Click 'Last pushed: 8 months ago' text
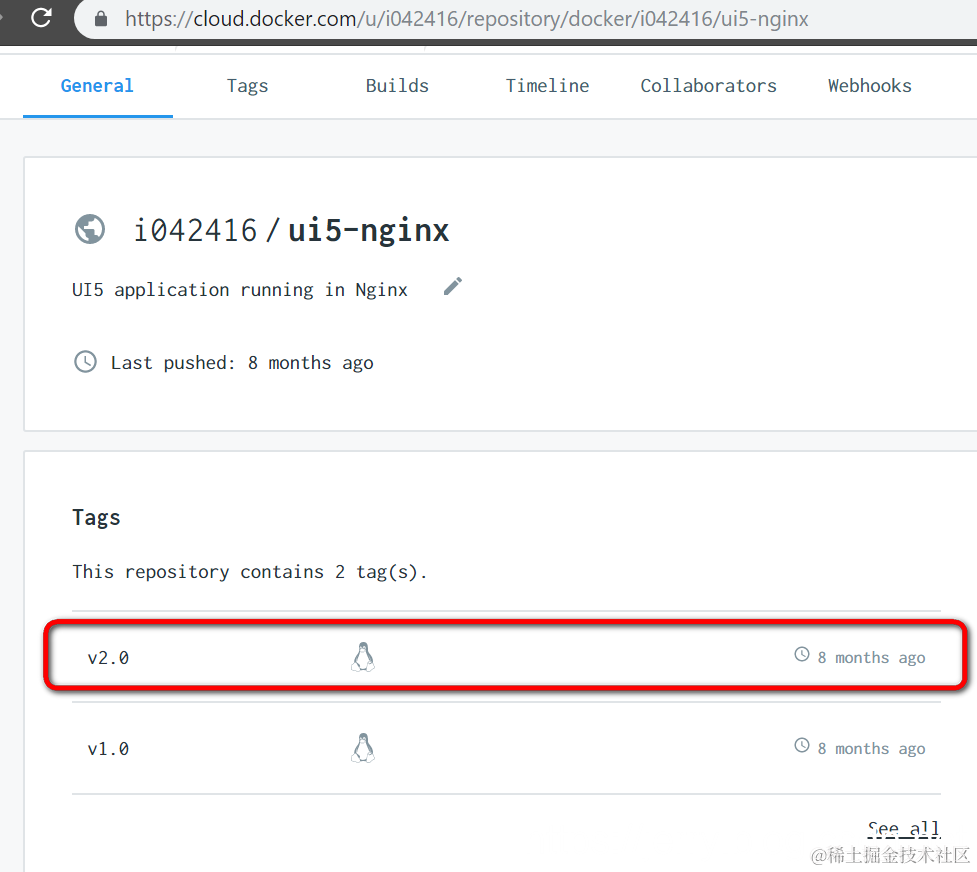The width and height of the screenshot is (977, 872). [x=242, y=363]
